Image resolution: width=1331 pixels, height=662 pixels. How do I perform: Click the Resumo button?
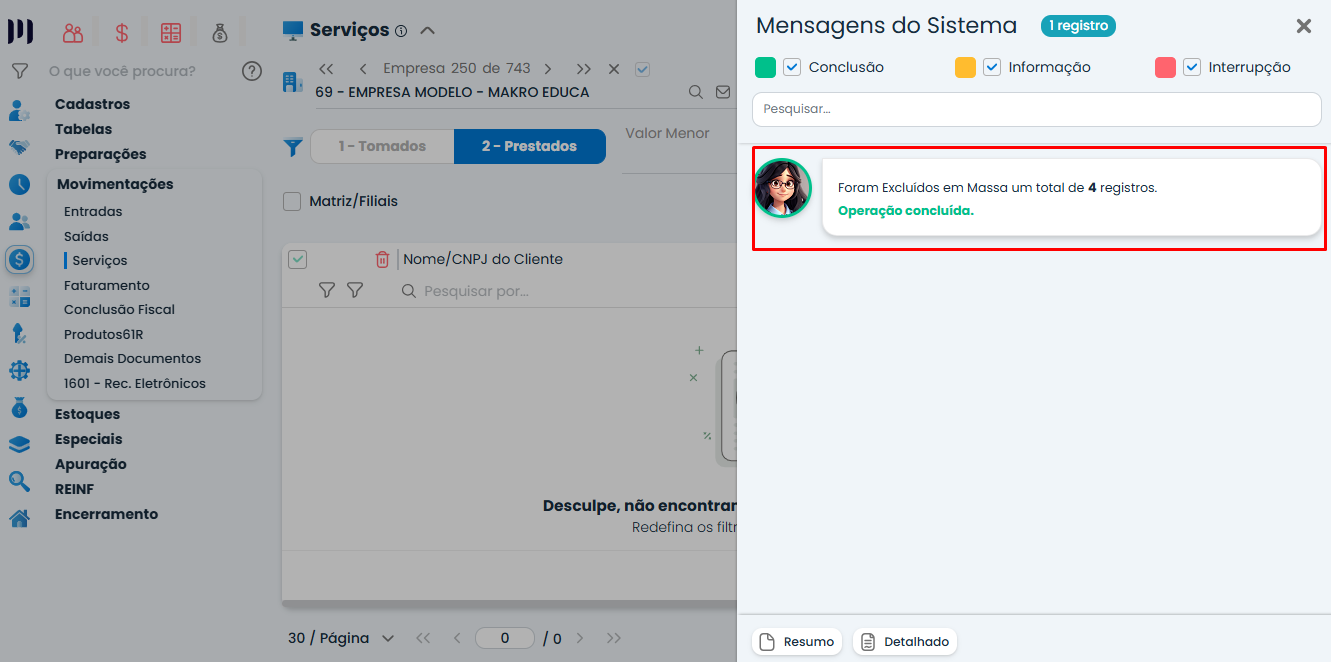click(x=797, y=642)
